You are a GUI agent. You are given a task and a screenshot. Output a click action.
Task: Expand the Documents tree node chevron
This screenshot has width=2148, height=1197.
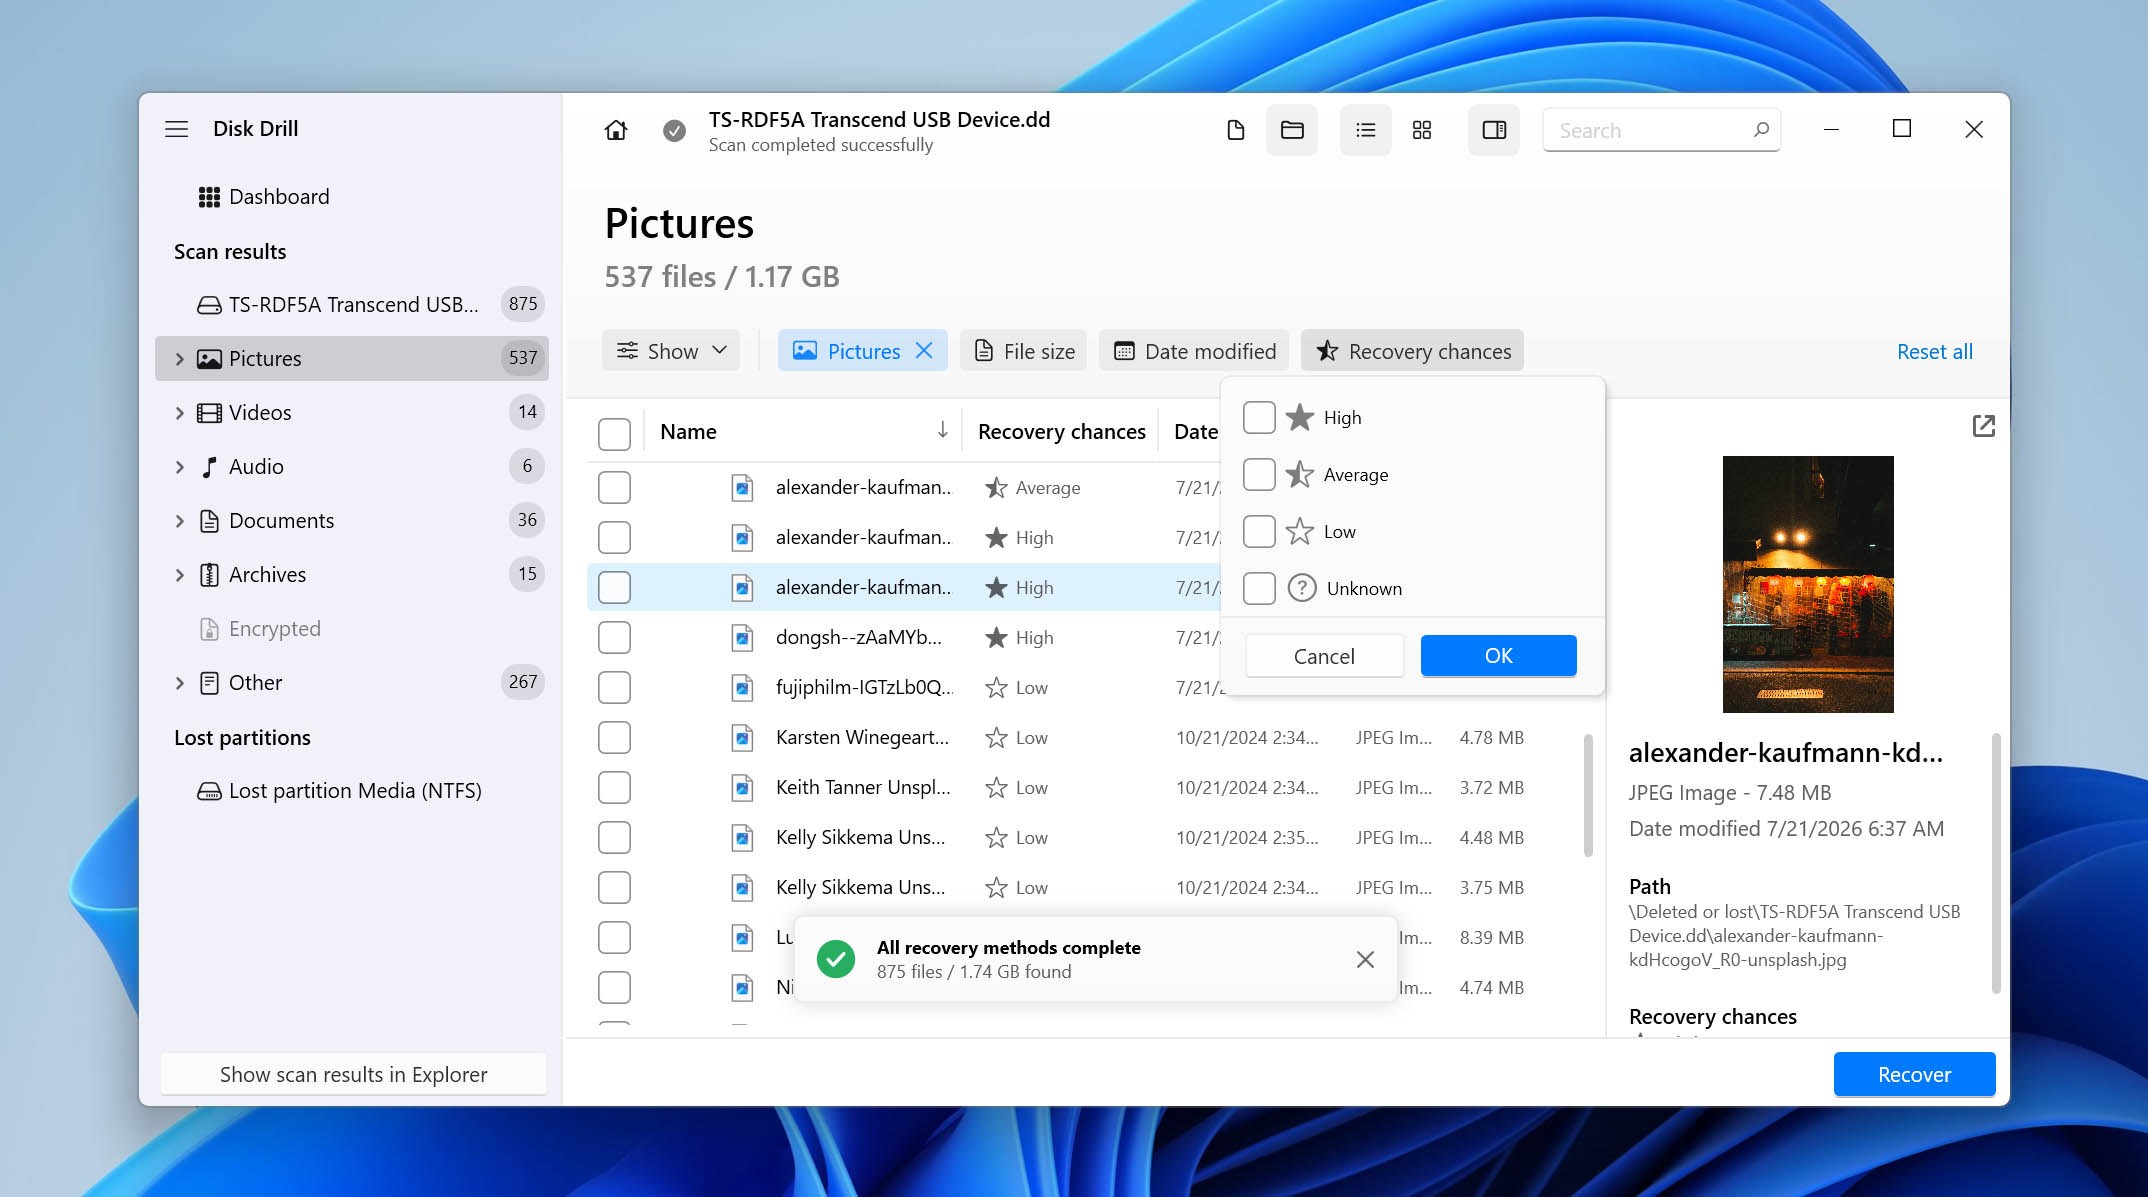point(180,521)
